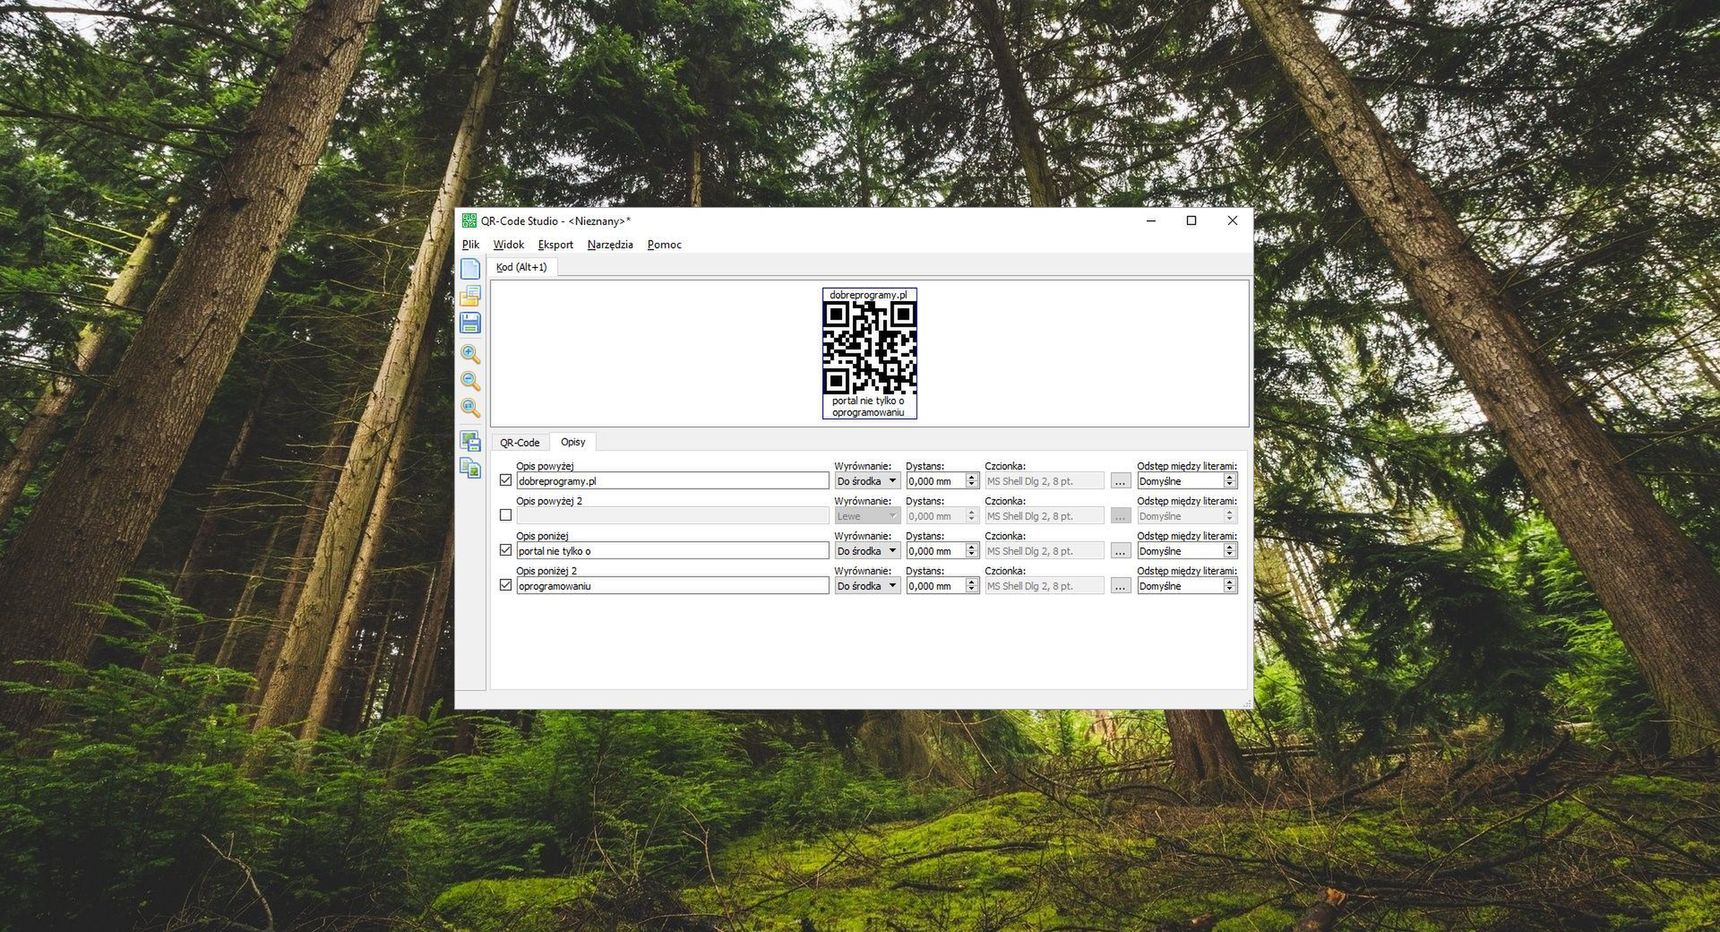This screenshot has width=1720, height=932.
Task: Click the Copy code to clipboard icon
Action: click(x=470, y=468)
